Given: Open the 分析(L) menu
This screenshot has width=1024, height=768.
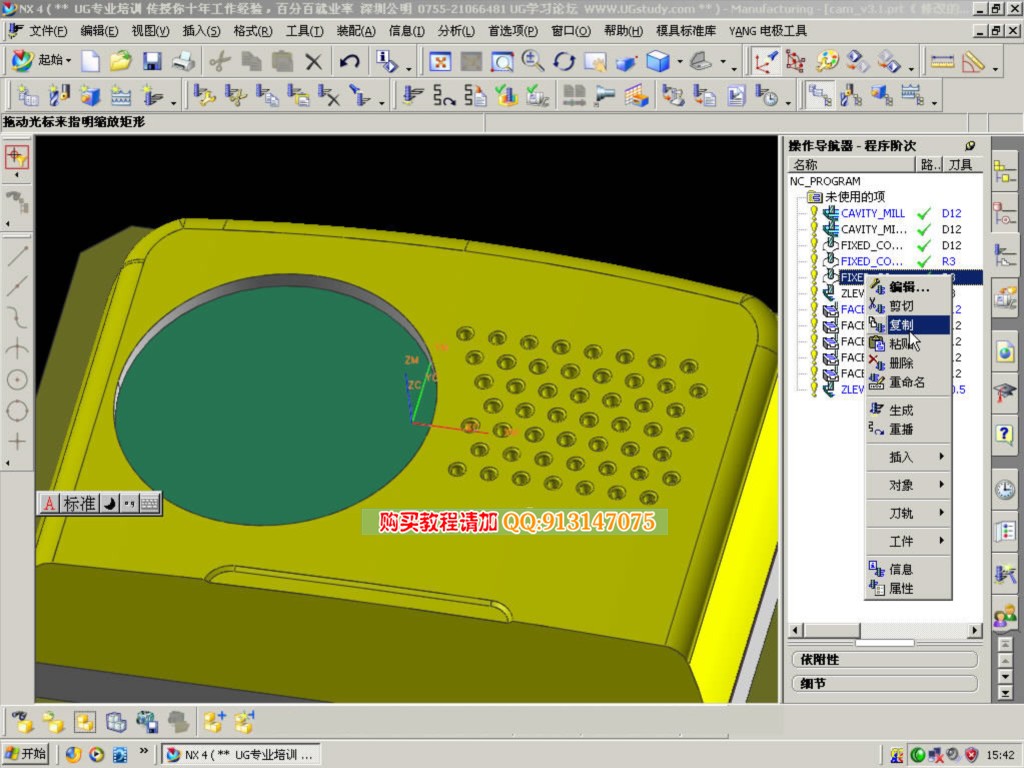Looking at the screenshot, I should (x=455, y=31).
